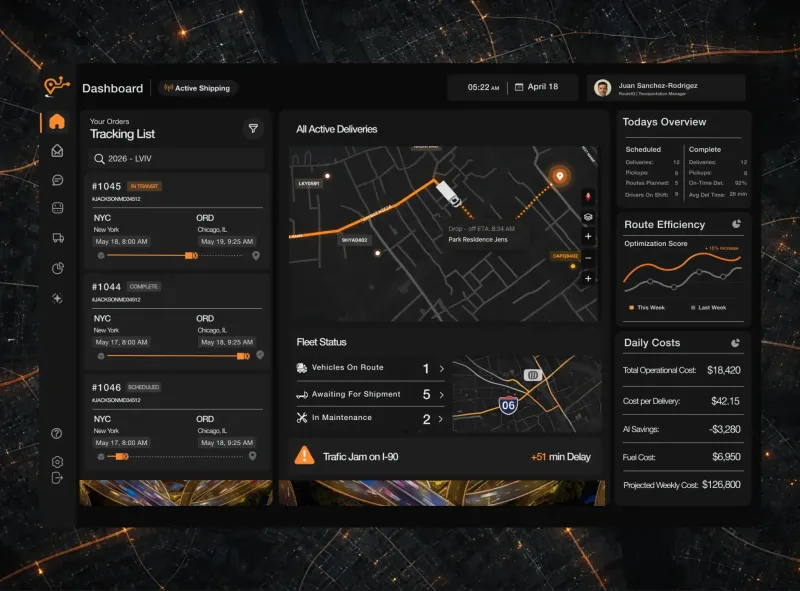
Task: Open the settings gear in sidebar
Action: pos(57,462)
